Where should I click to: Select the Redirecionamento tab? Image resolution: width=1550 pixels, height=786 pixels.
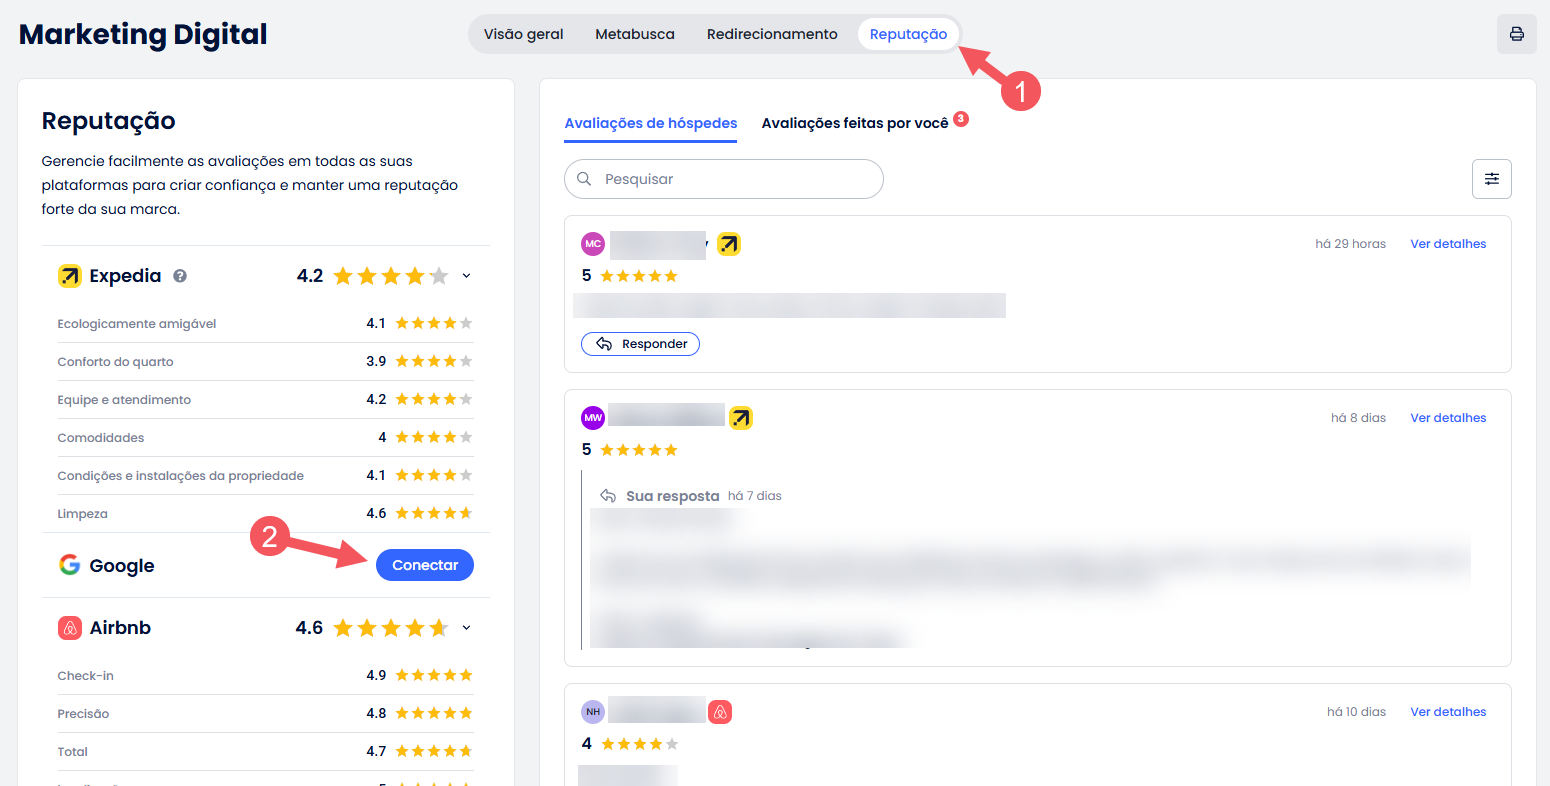point(772,34)
